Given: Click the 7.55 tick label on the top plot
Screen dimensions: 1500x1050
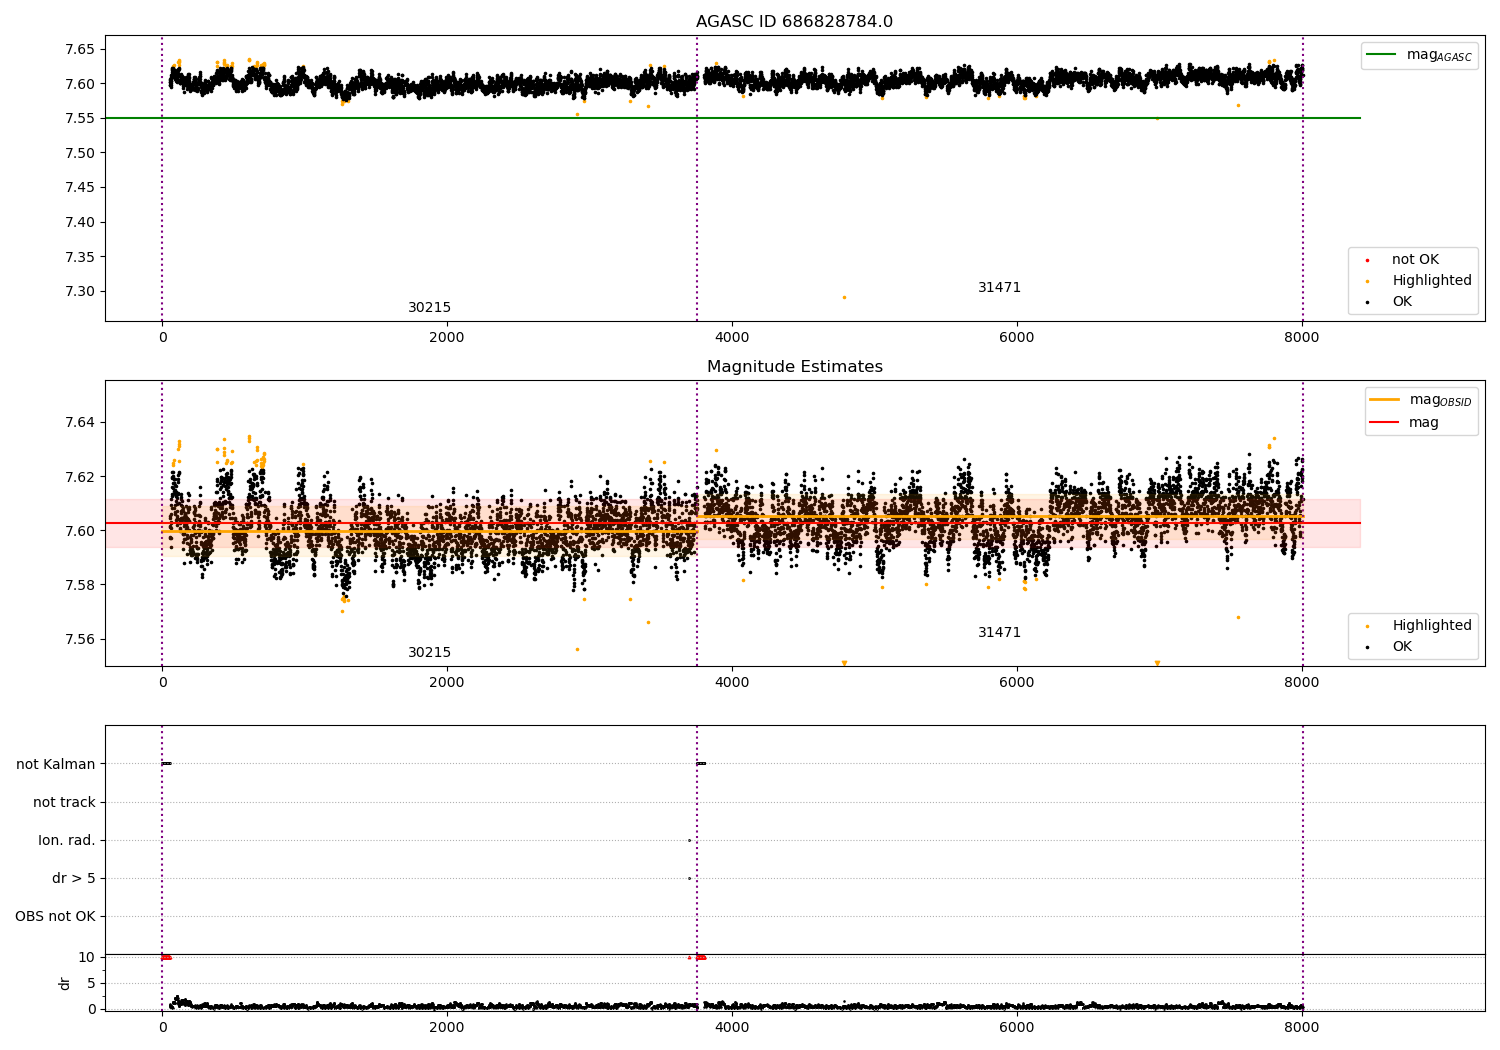Looking at the screenshot, I should click(80, 118).
